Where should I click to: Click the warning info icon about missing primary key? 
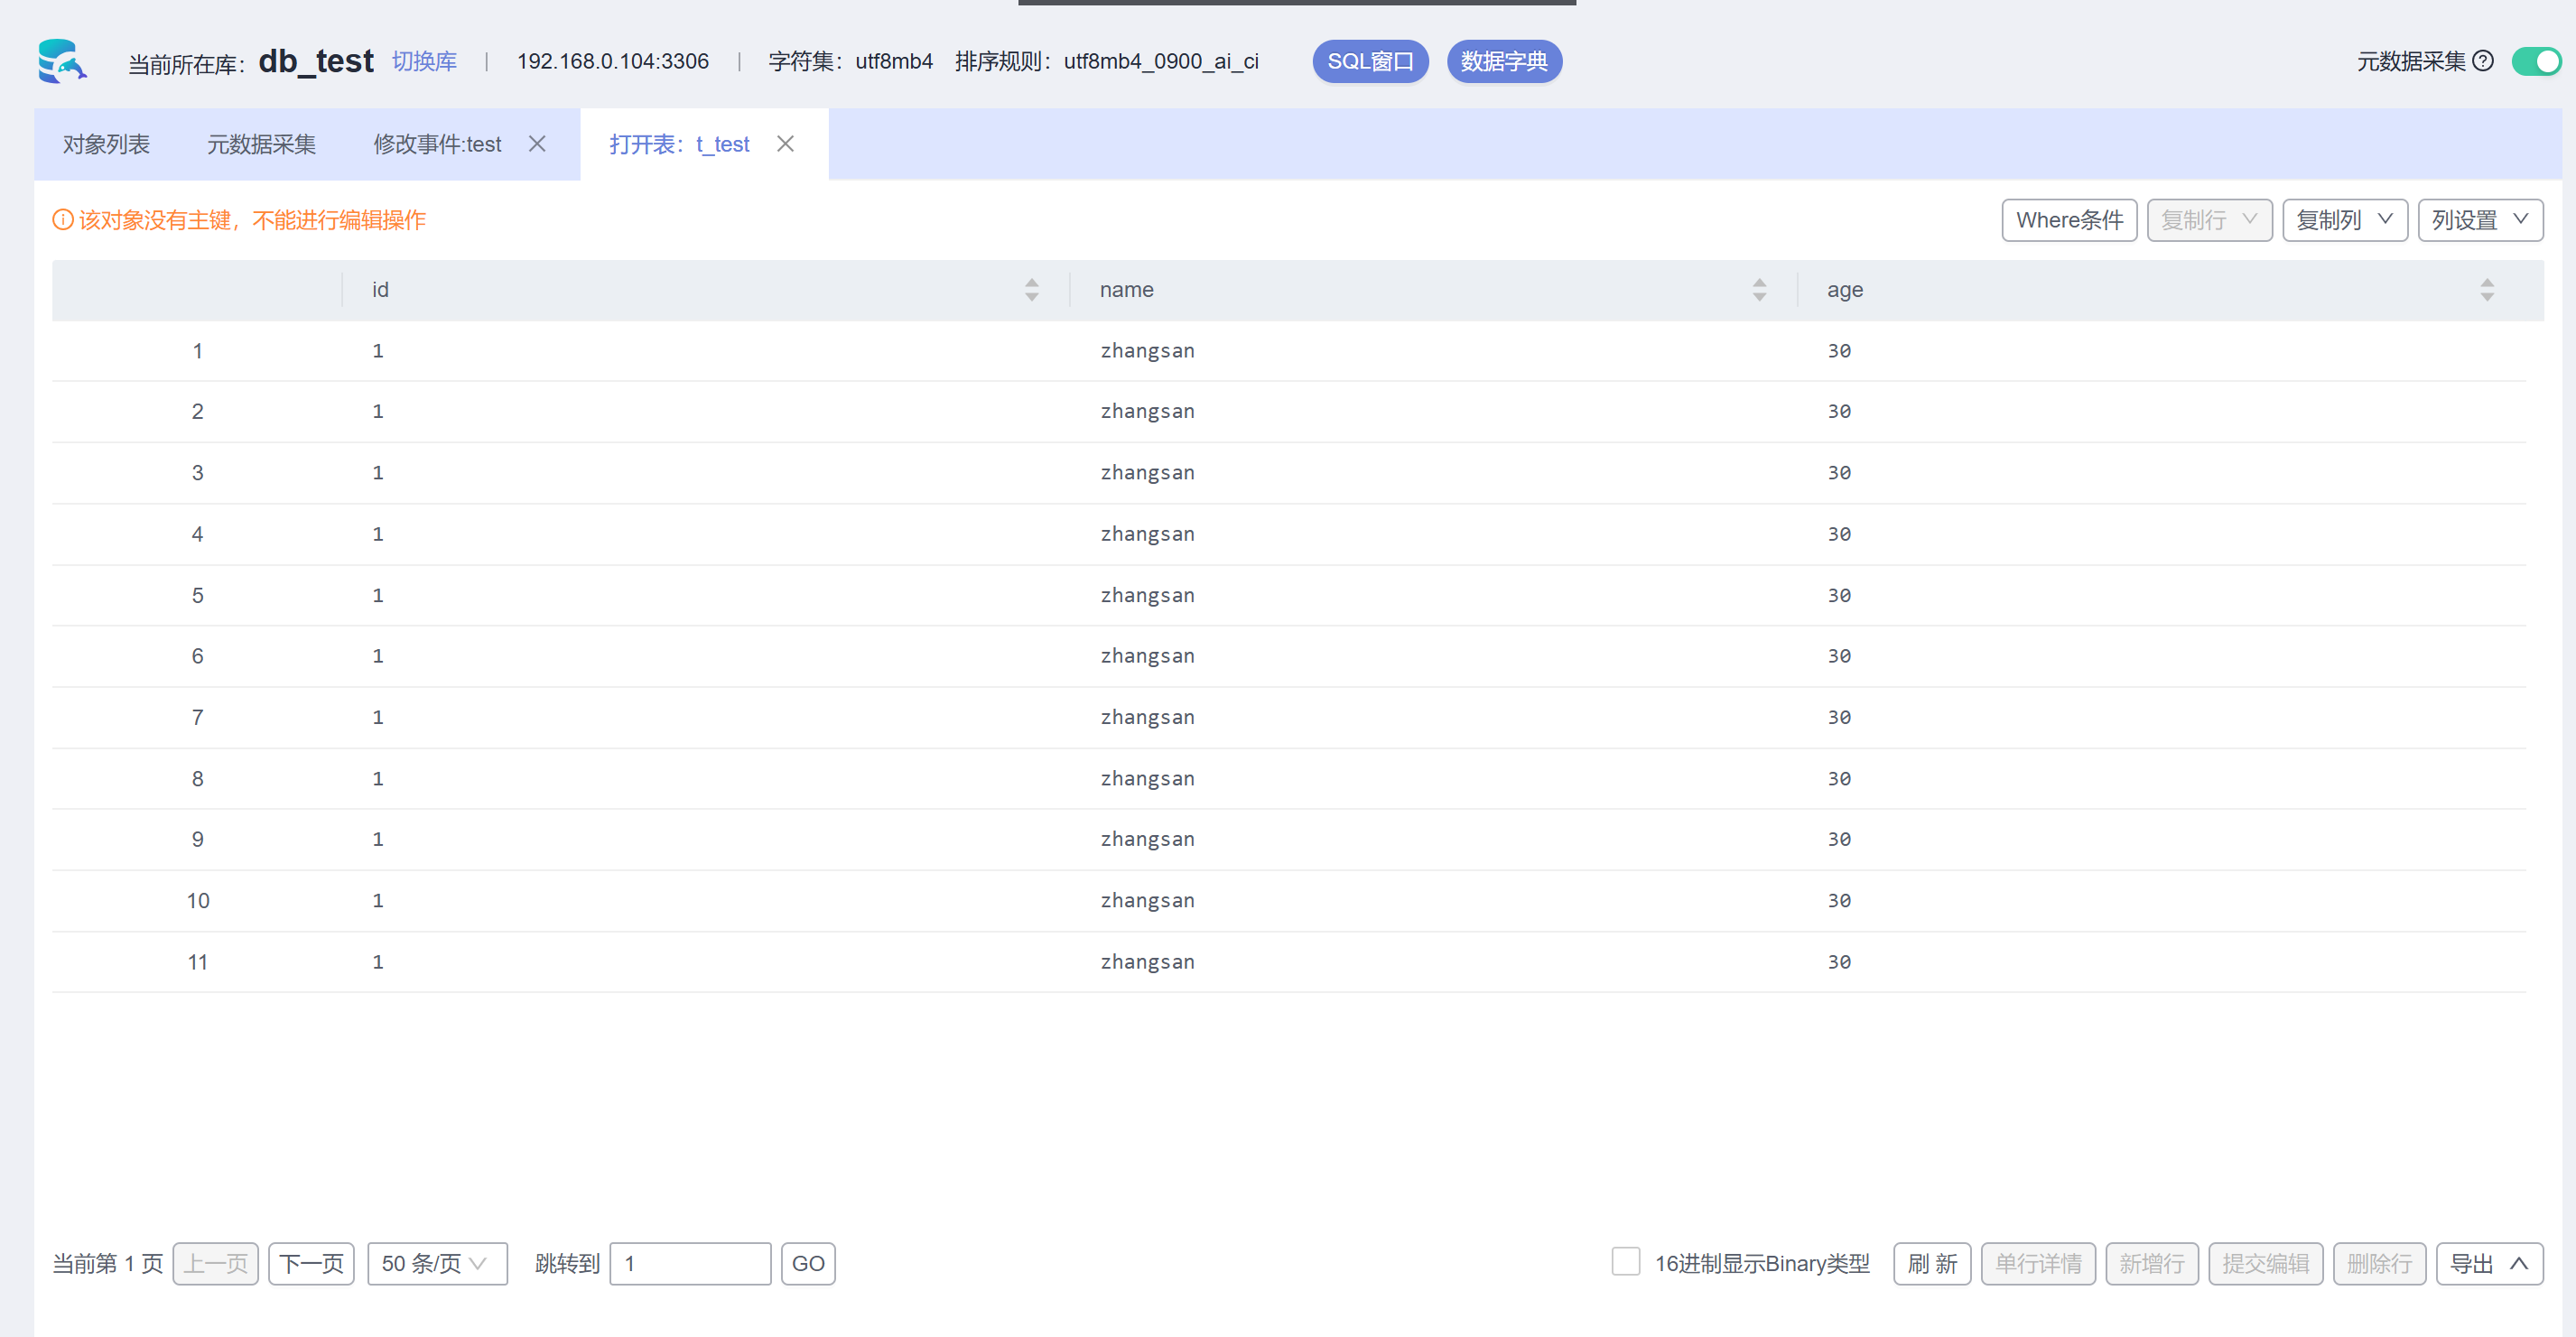click(62, 220)
